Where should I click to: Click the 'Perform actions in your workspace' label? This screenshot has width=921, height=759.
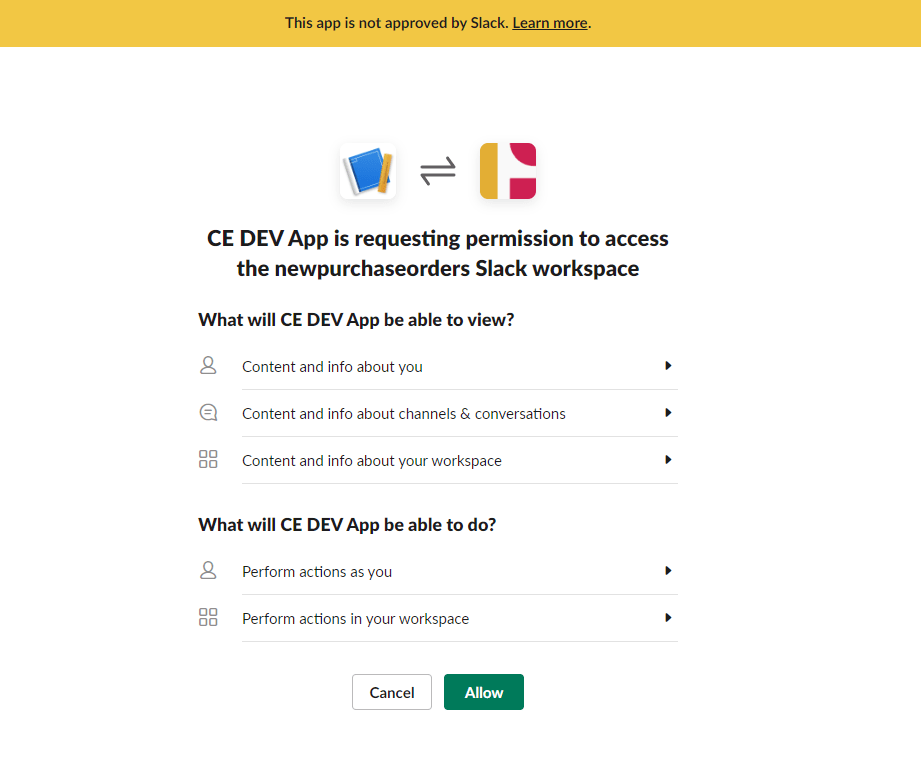point(355,619)
